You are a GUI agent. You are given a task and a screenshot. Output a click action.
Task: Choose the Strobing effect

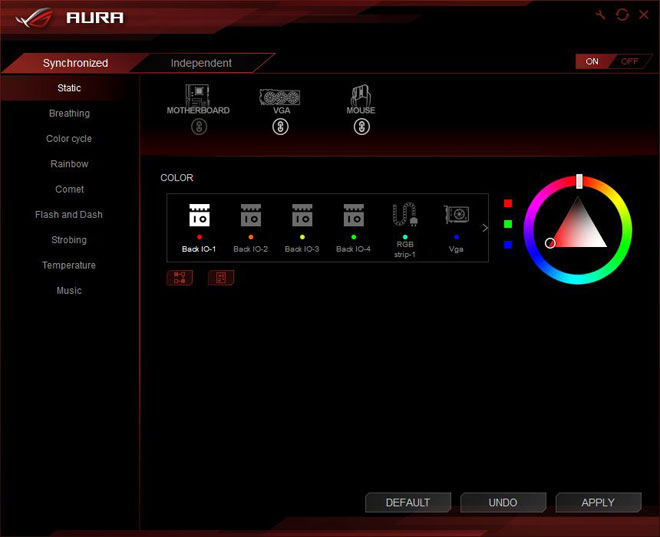(x=69, y=239)
